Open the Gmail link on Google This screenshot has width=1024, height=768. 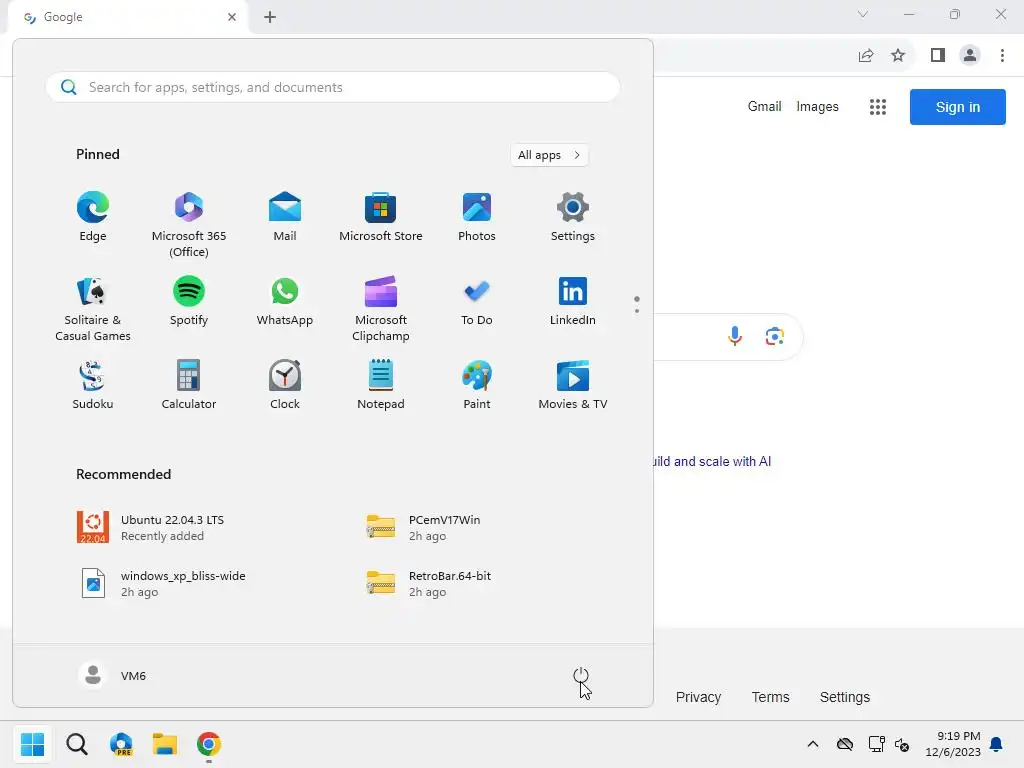(x=764, y=106)
